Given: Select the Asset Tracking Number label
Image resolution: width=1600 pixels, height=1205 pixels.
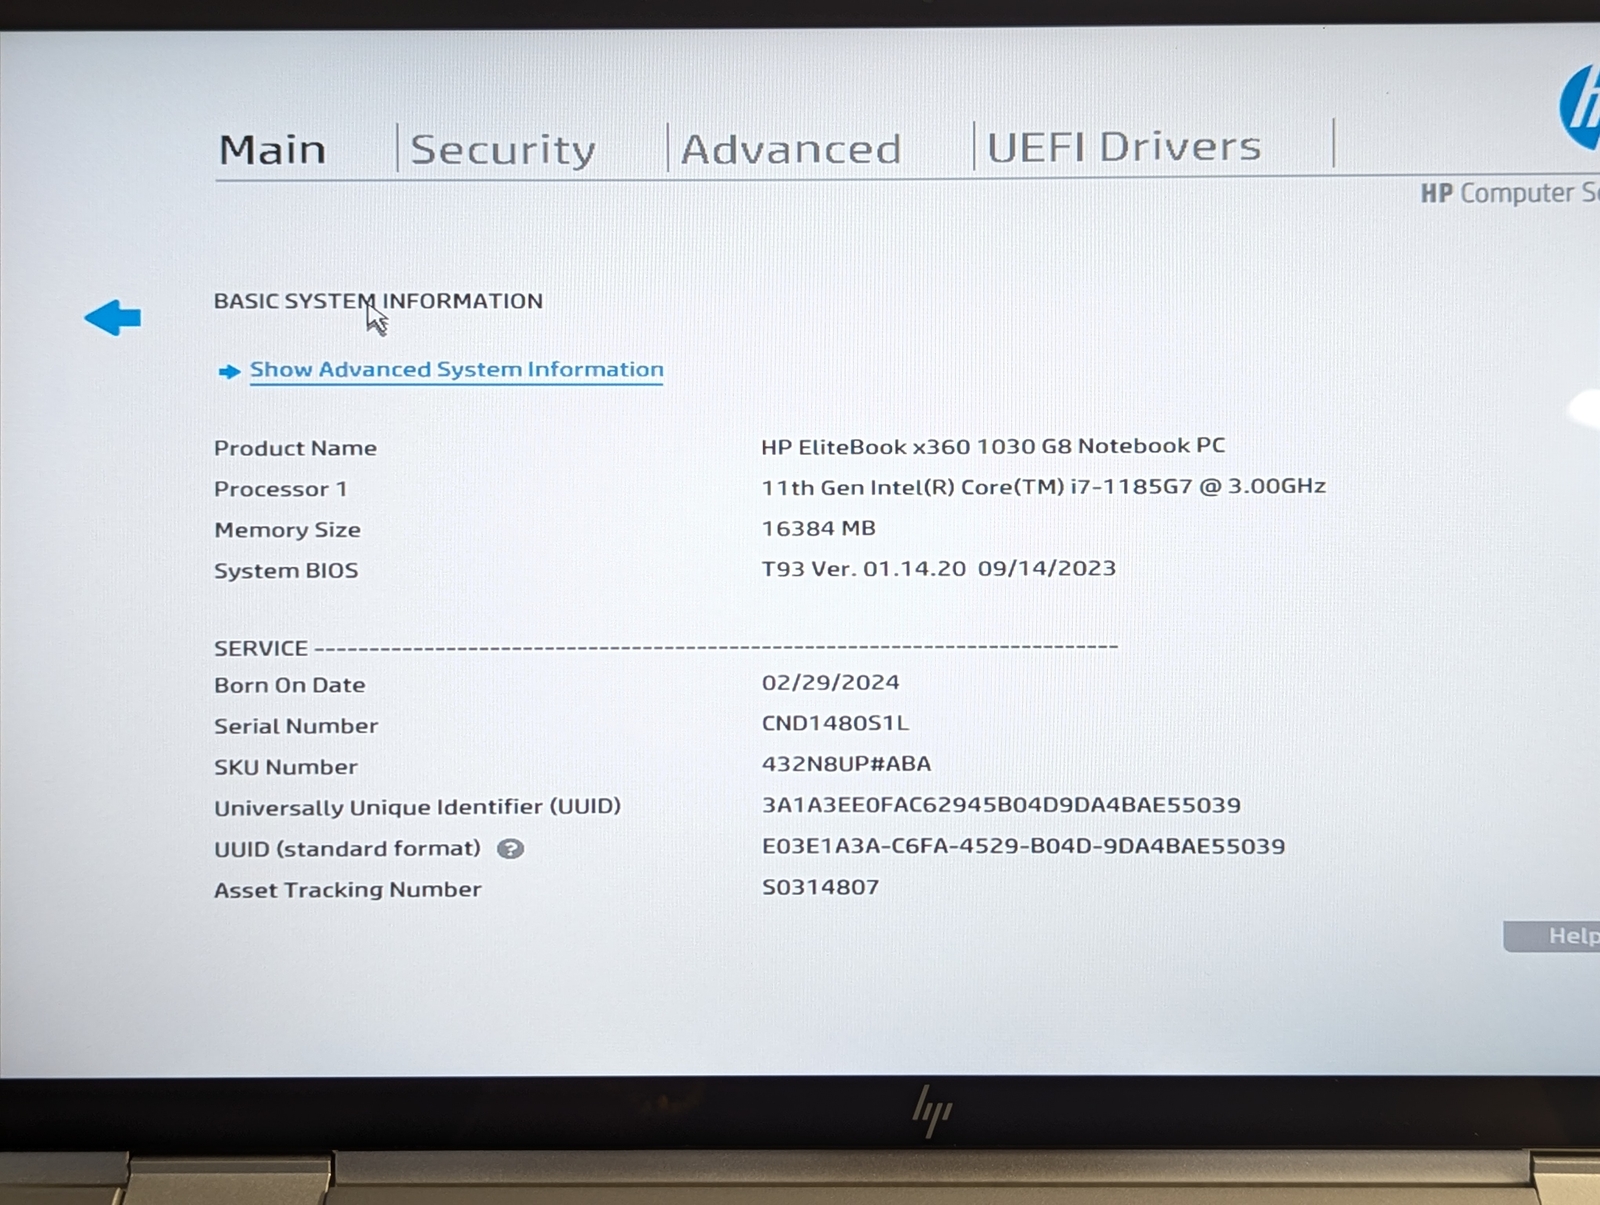Looking at the screenshot, I should [x=347, y=890].
